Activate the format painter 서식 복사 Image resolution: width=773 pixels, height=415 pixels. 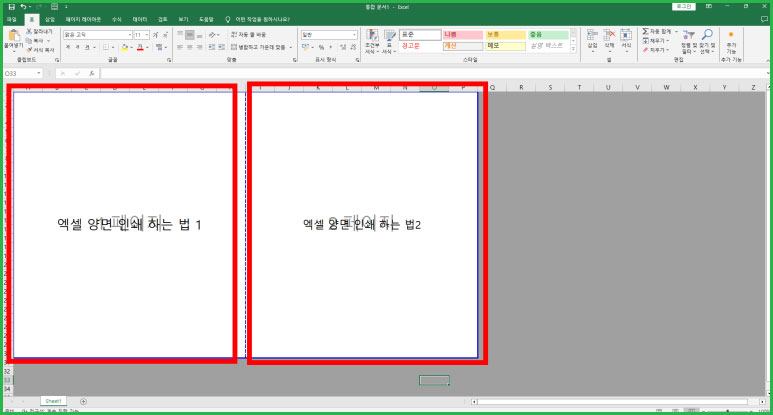40,50
